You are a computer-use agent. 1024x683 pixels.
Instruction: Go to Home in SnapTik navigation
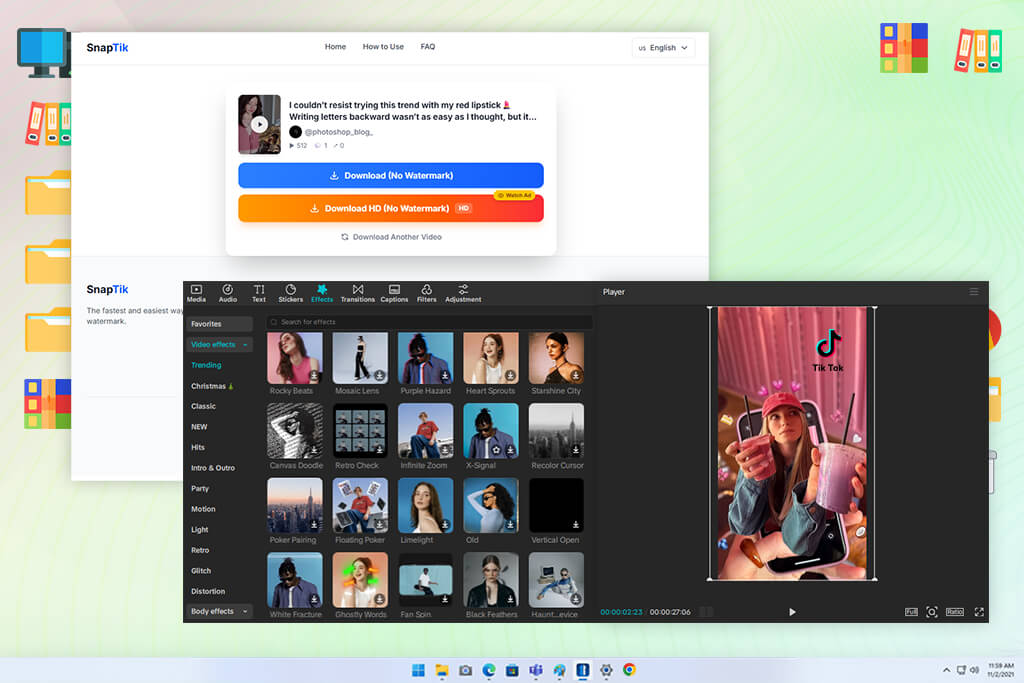point(335,46)
